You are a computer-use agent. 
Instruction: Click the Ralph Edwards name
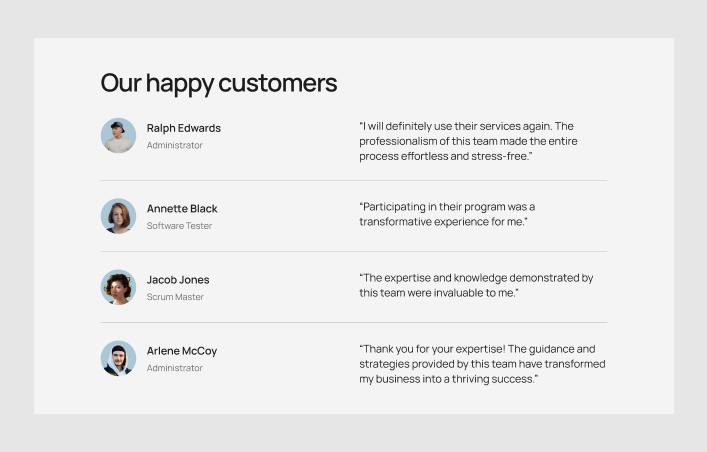[183, 128]
